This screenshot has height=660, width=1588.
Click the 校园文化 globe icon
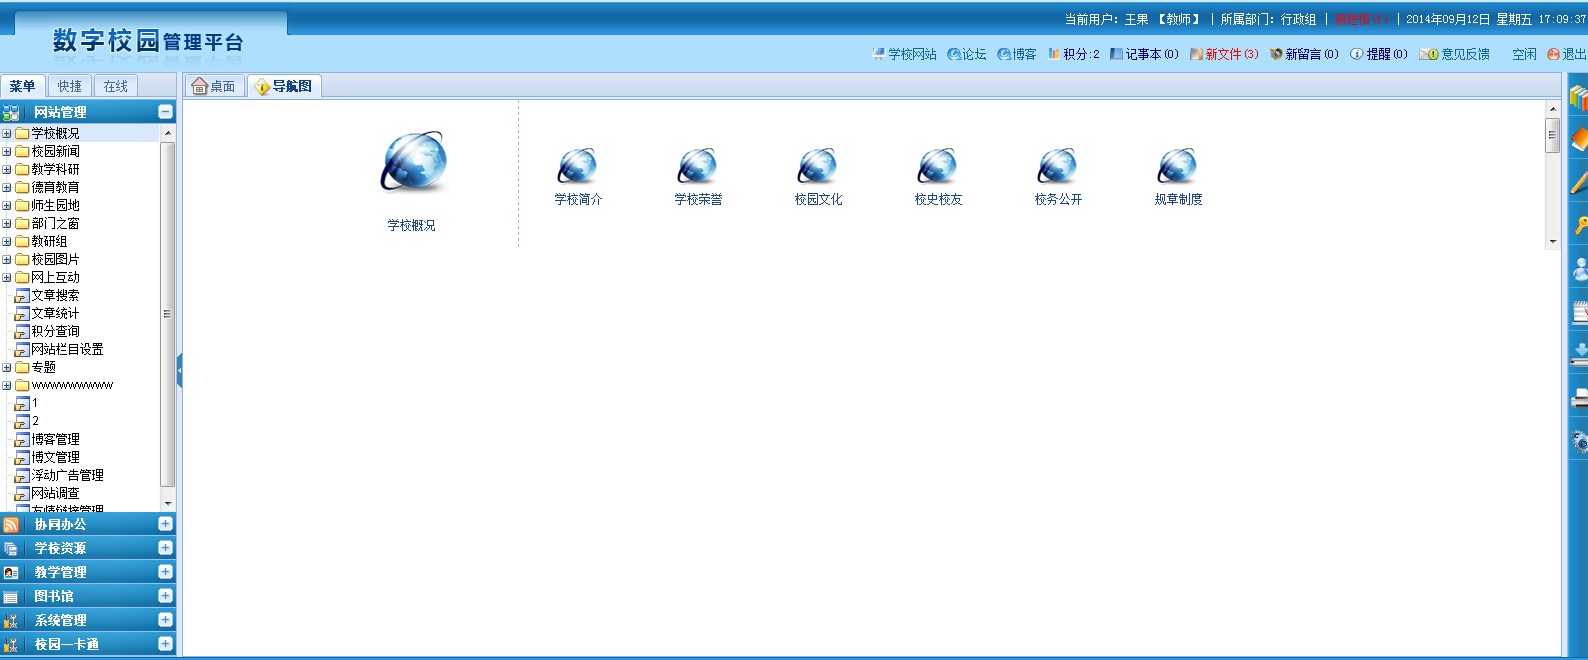point(818,166)
